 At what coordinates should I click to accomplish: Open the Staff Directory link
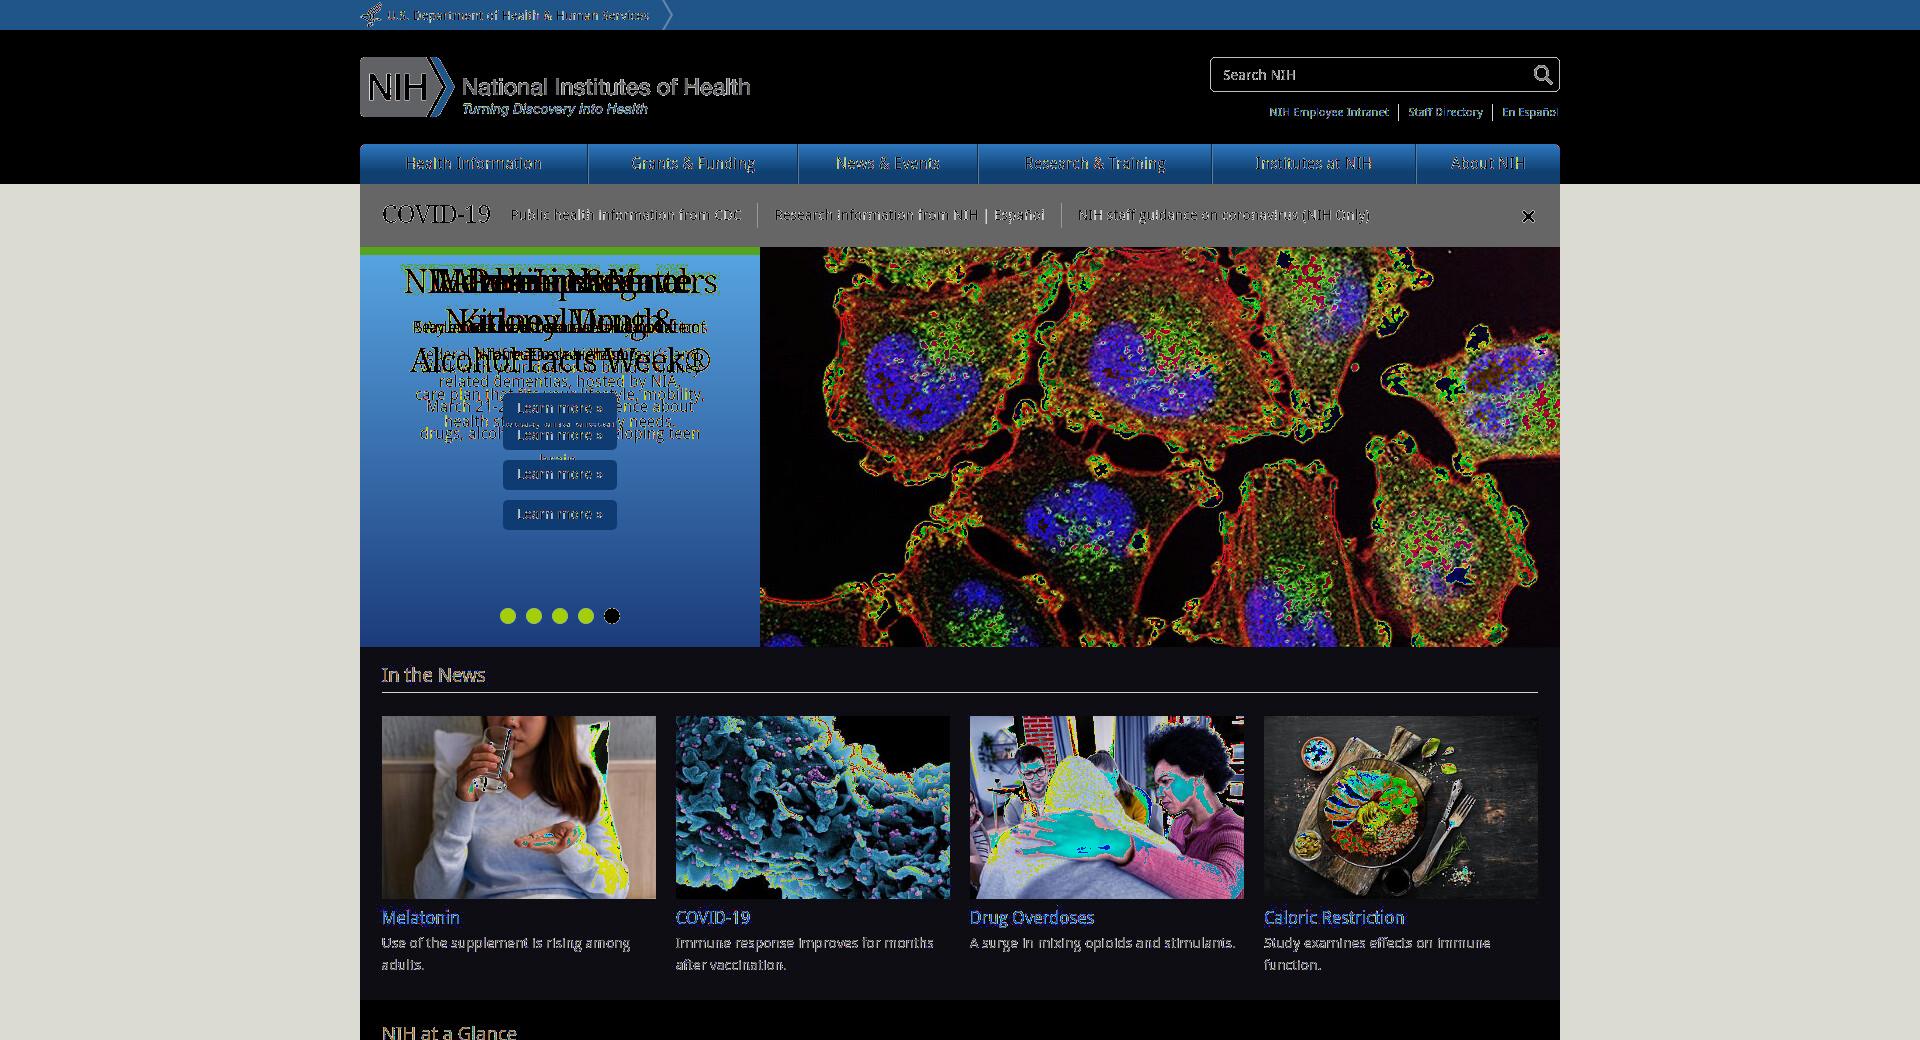point(1445,112)
